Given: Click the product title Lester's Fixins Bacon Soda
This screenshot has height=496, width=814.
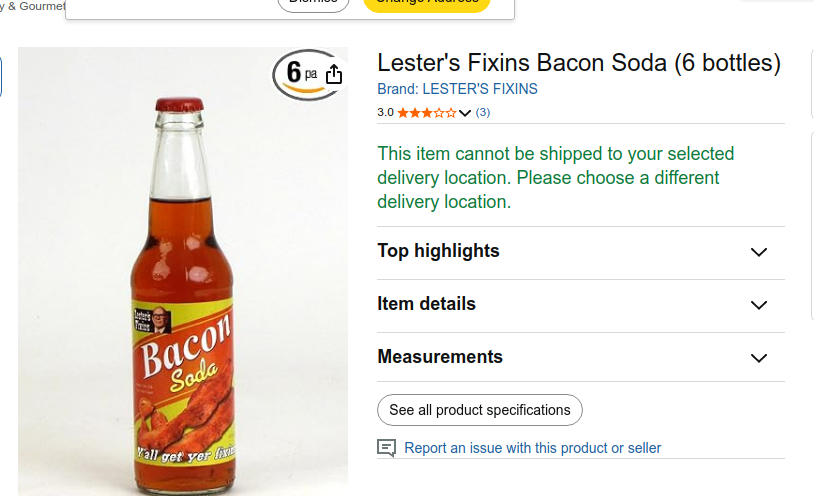Looking at the screenshot, I should [x=578, y=63].
